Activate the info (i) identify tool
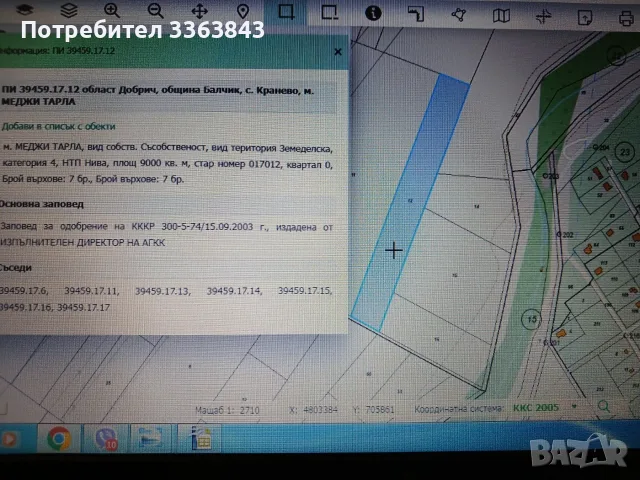The image size is (640, 480). pyautogui.click(x=373, y=13)
